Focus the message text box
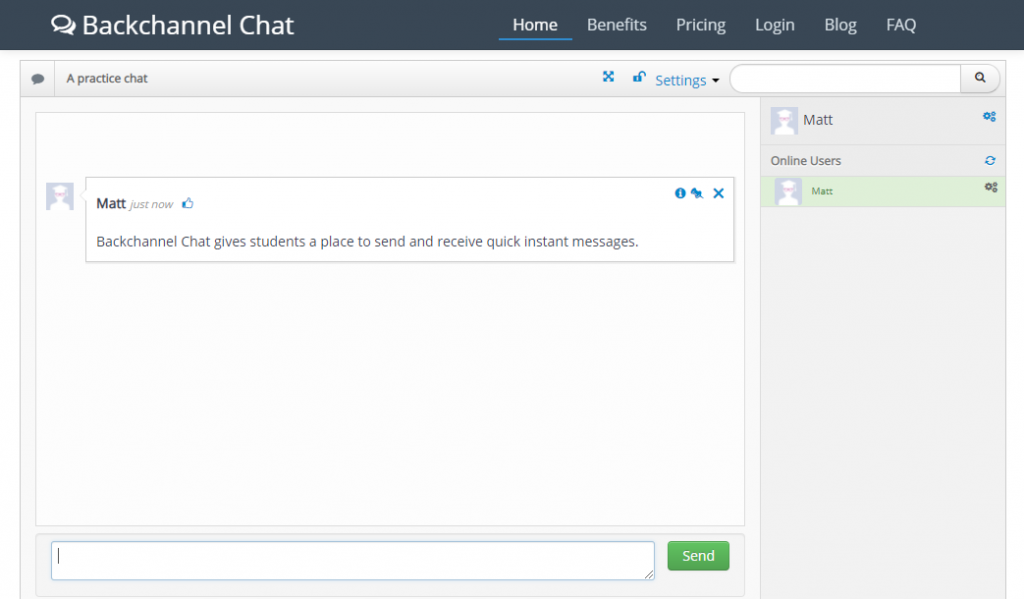Image resolution: width=1024 pixels, height=599 pixels. pos(353,560)
